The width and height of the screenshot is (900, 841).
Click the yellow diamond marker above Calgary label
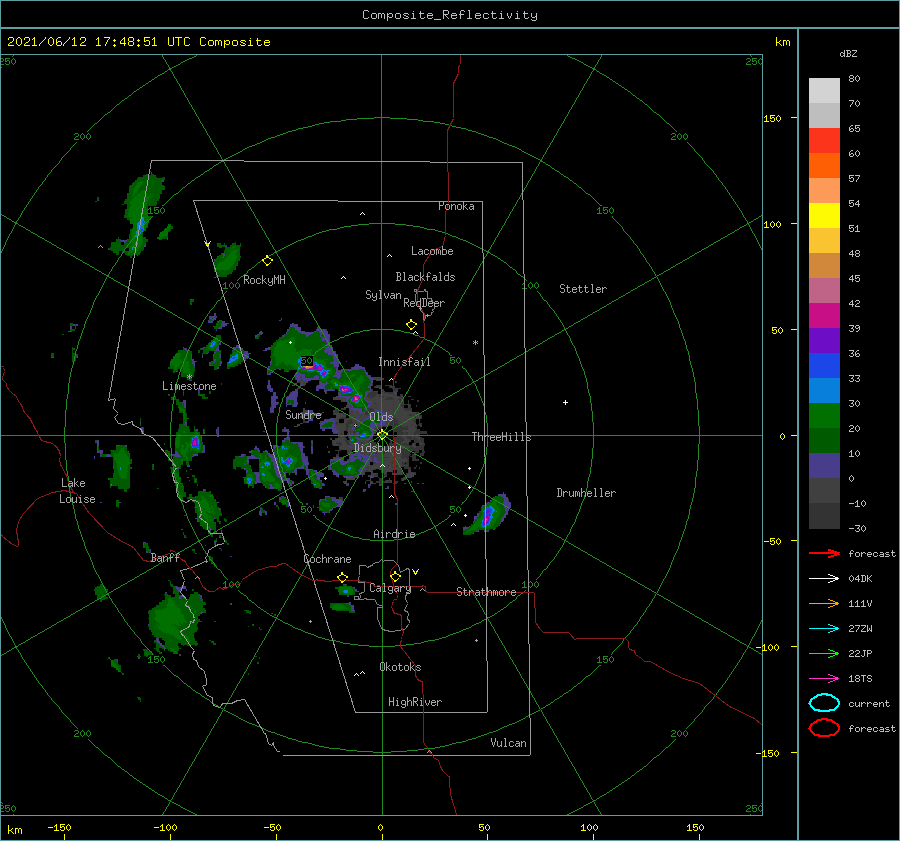coord(395,576)
